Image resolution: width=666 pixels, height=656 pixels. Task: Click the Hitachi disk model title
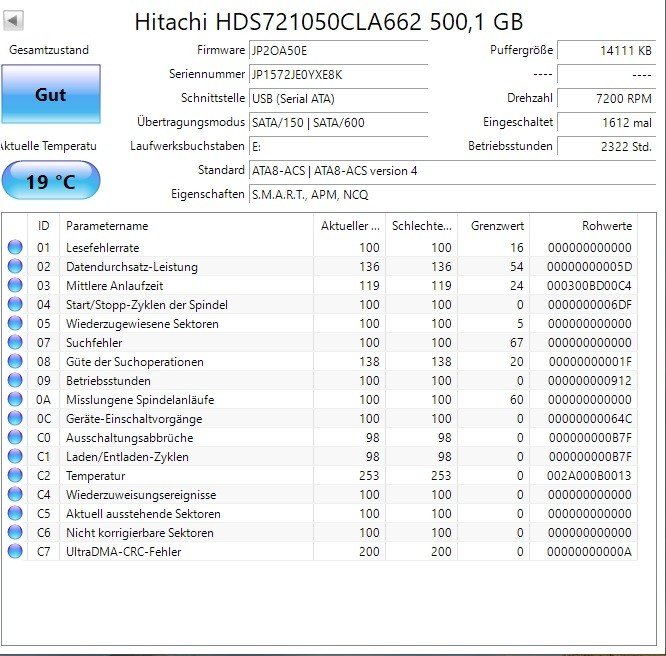tap(329, 22)
